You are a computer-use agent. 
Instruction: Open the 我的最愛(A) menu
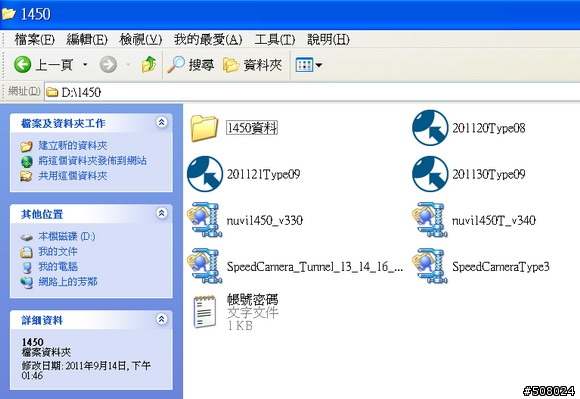coord(208,39)
